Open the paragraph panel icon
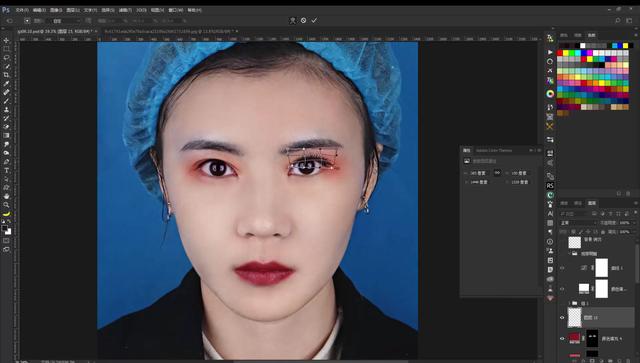 (550, 232)
